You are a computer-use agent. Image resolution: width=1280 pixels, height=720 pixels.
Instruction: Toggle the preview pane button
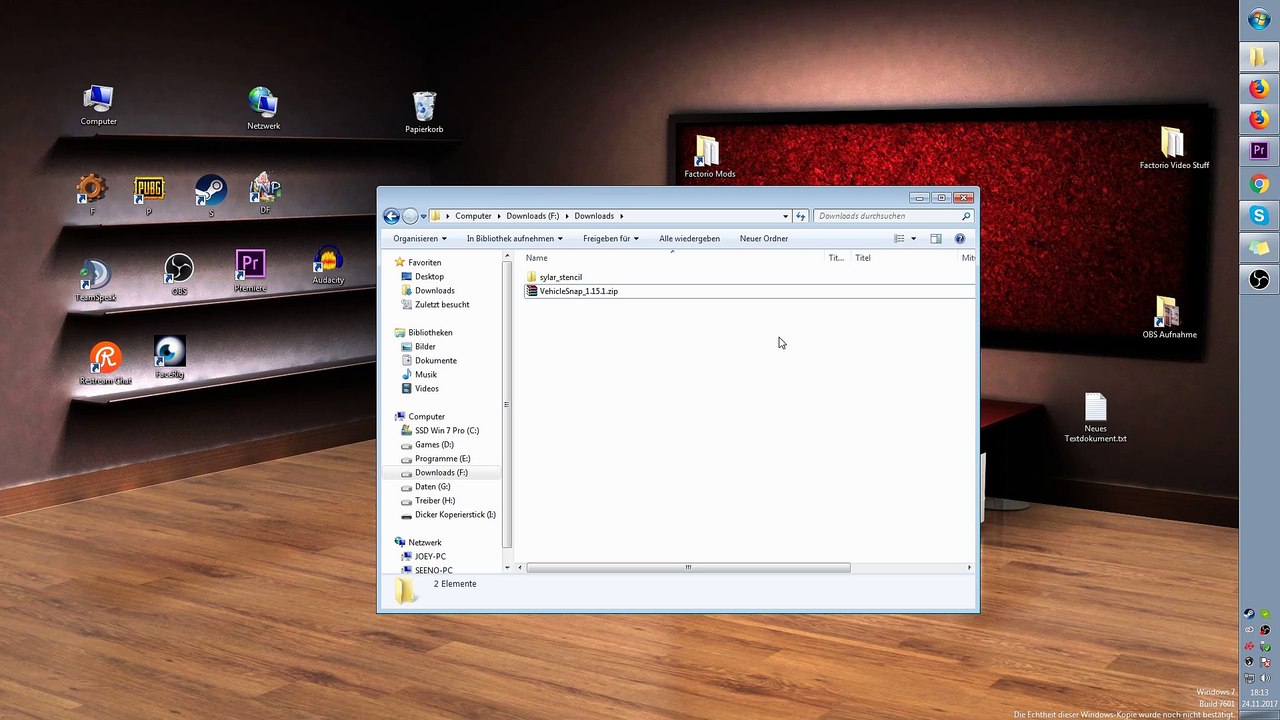[x=936, y=238]
